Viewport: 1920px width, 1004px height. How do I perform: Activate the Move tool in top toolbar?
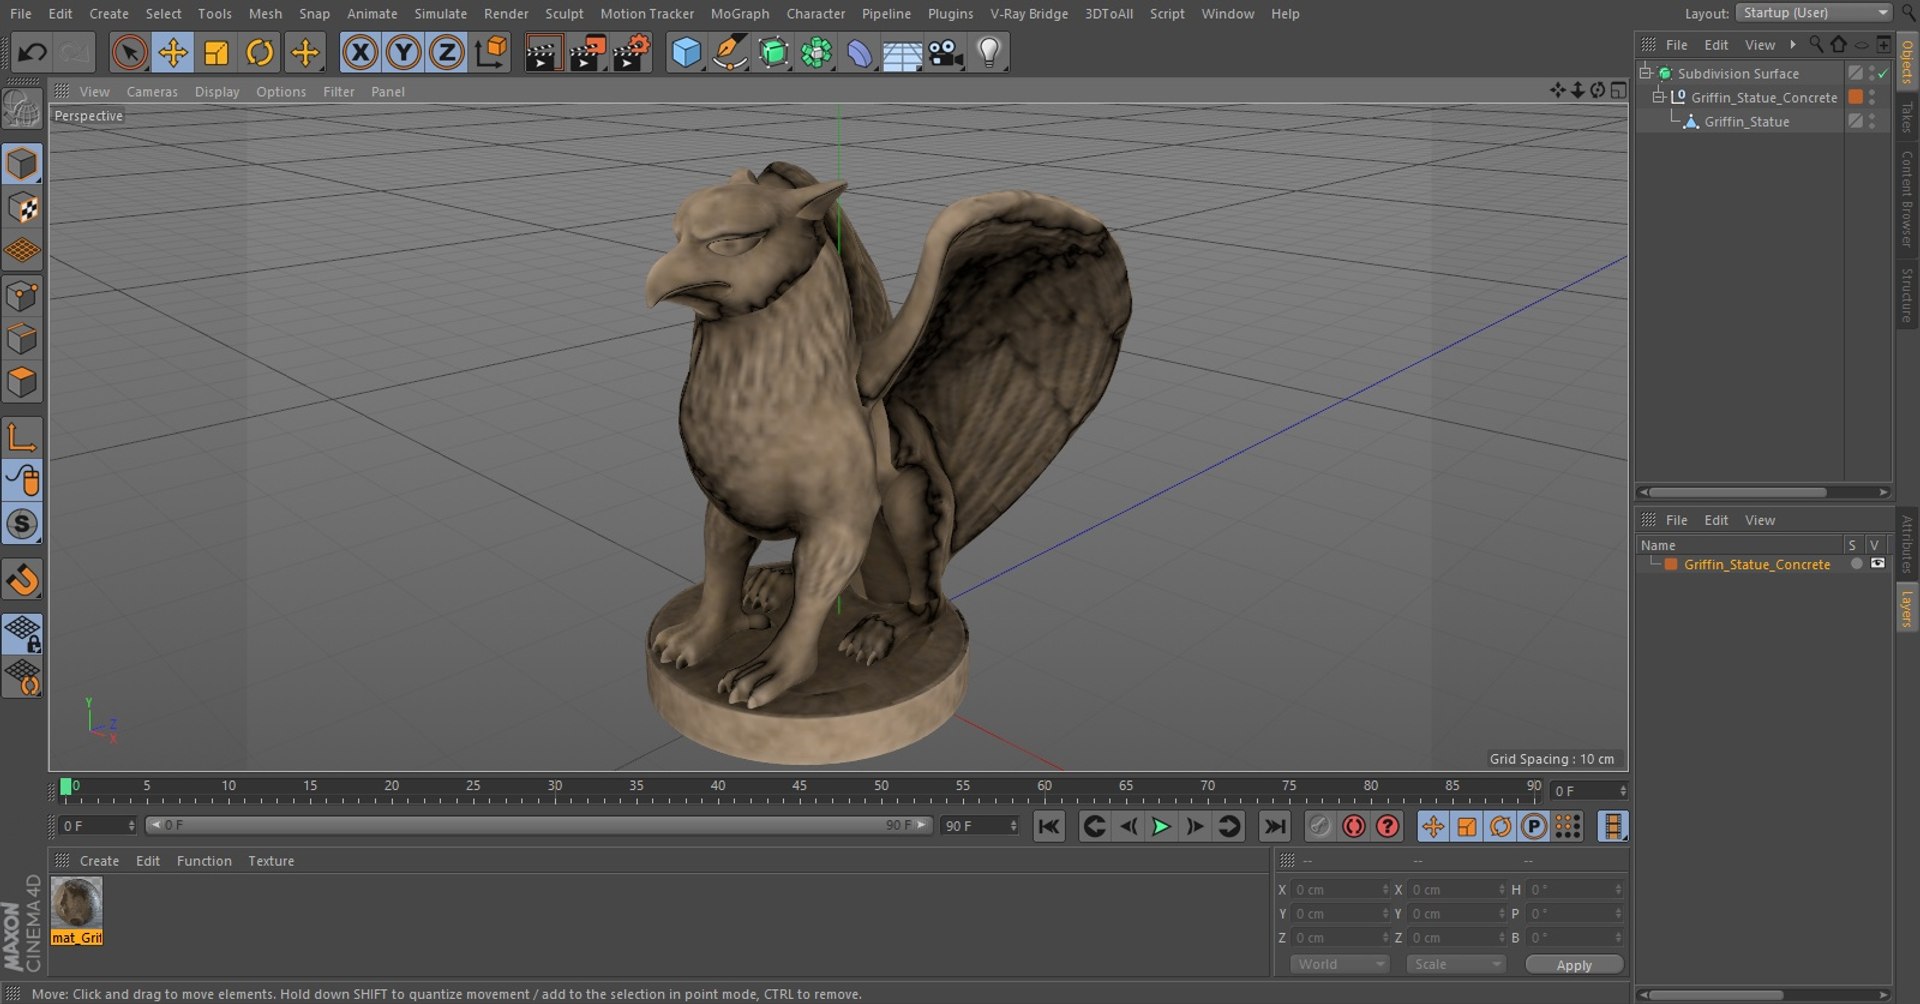point(172,52)
